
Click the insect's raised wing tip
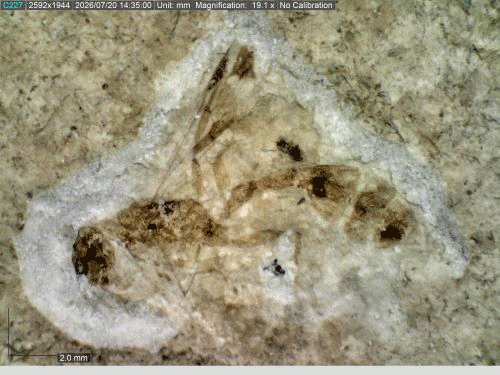(x=244, y=62)
